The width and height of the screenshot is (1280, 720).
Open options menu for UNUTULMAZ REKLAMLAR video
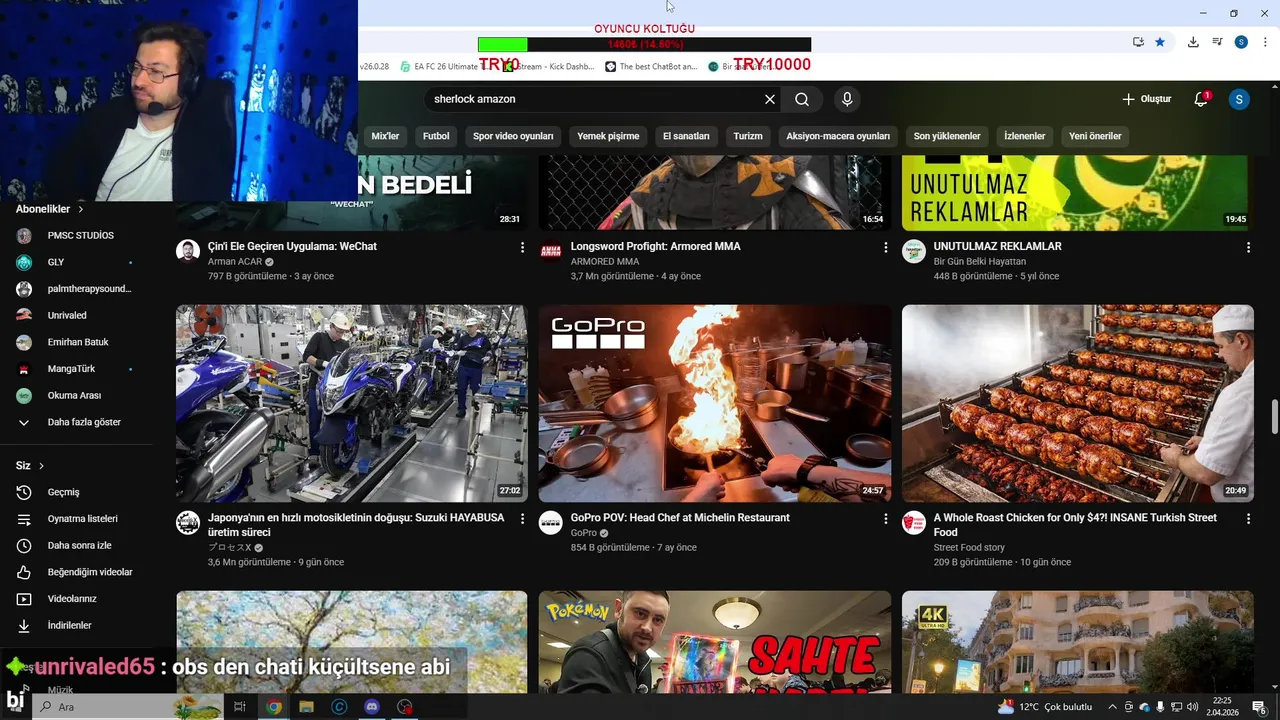point(1248,247)
